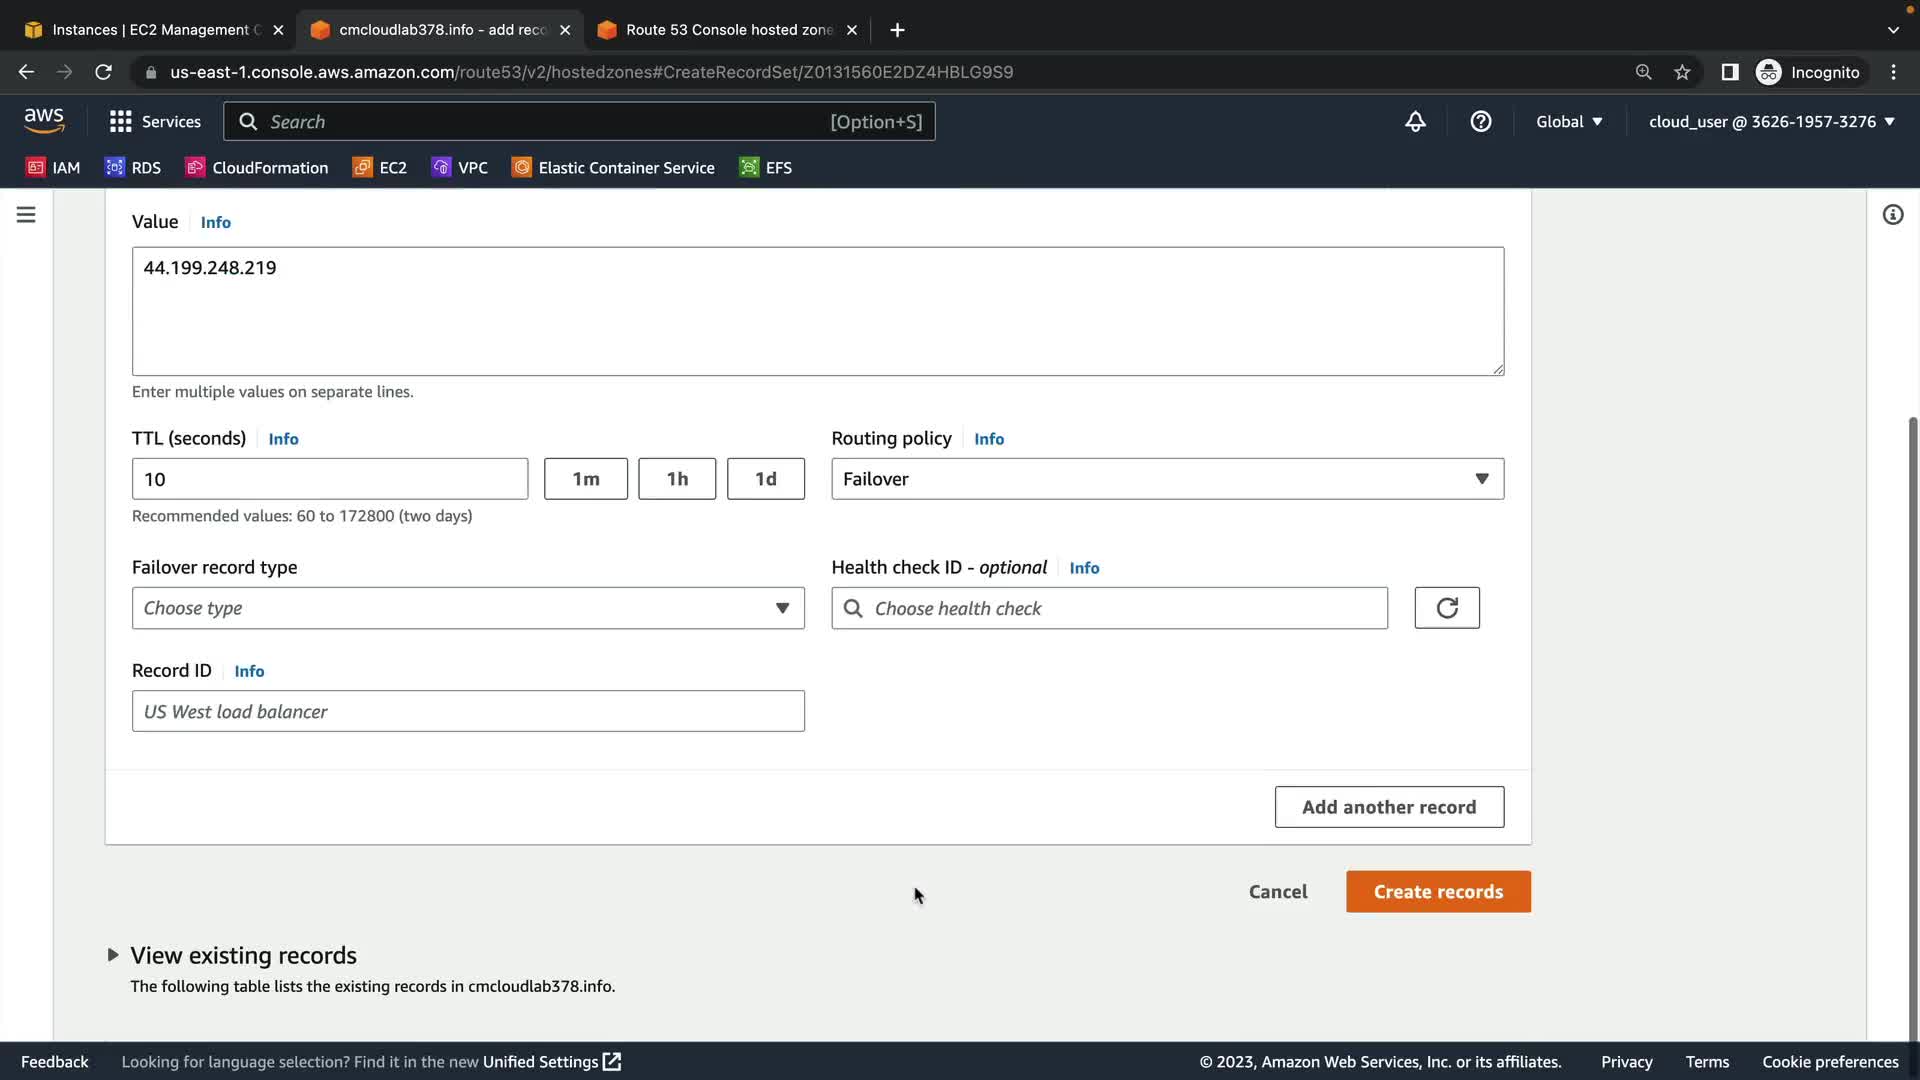The width and height of the screenshot is (1920, 1080).
Task: Click the AWS support help icon
Action: click(1481, 122)
